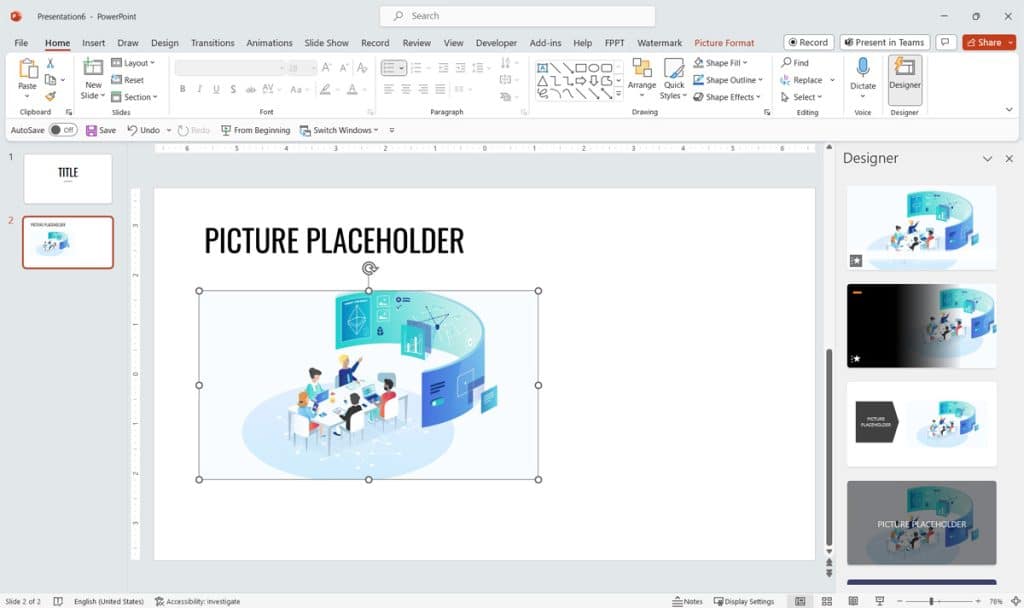This screenshot has height=608, width=1024.
Task: Click the Clear All Formatting icon
Action: coord(362,68)
